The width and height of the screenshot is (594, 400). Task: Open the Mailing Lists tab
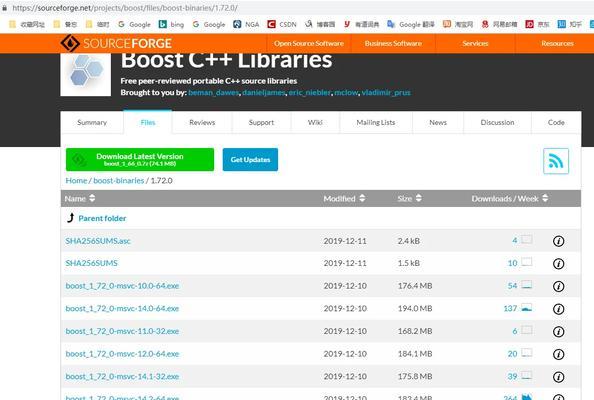click(376, 122)
